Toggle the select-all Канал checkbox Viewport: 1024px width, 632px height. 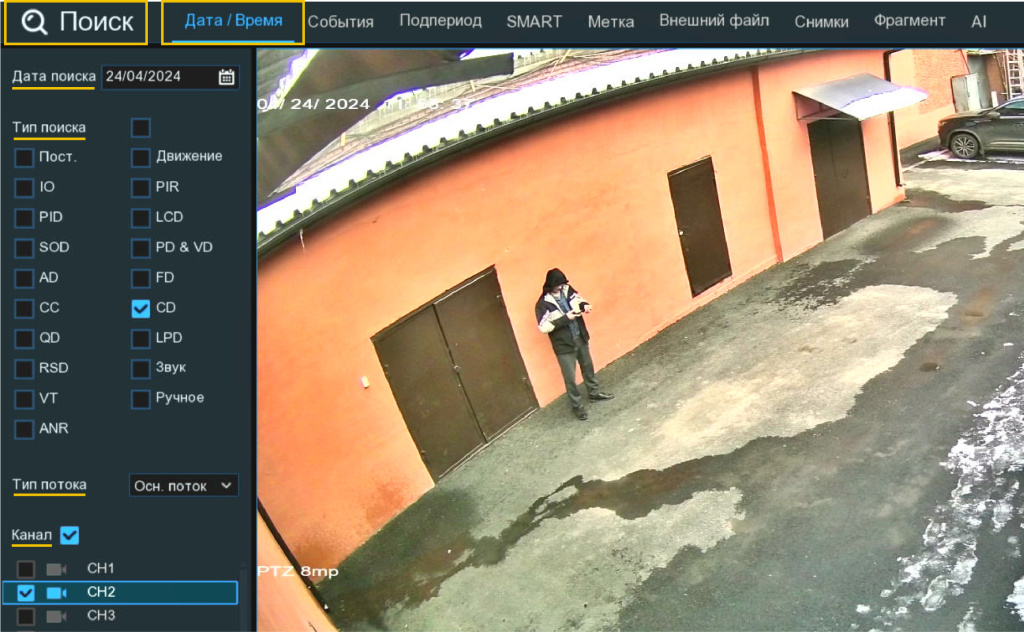(69, 536)
